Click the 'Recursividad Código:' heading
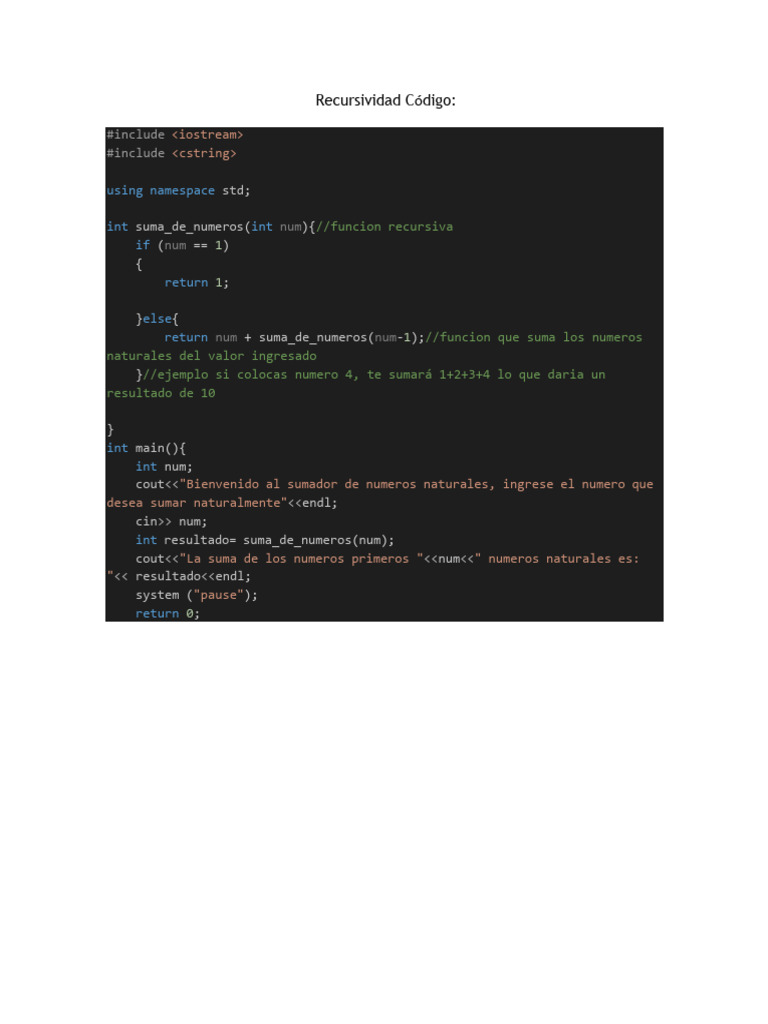Screen dimensions: 768x1024 [x=385, y=101]
